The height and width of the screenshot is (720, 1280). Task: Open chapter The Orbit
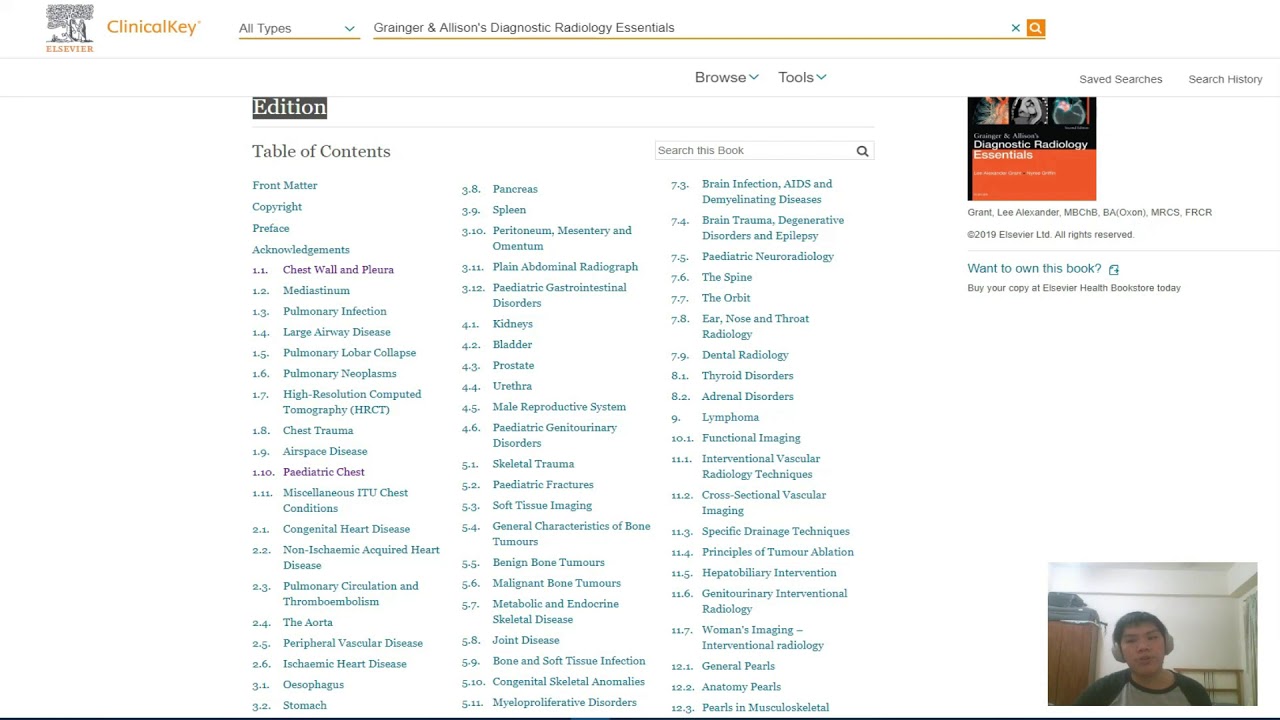pos(726,298)
